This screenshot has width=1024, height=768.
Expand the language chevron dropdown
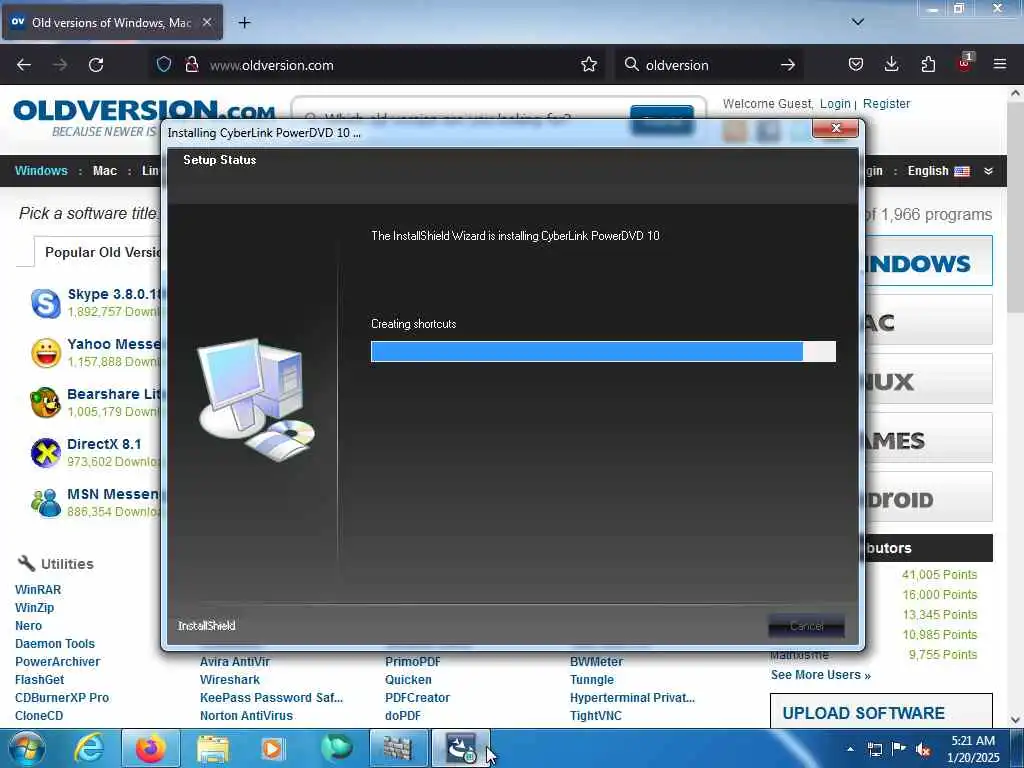(x=988, y=171)
